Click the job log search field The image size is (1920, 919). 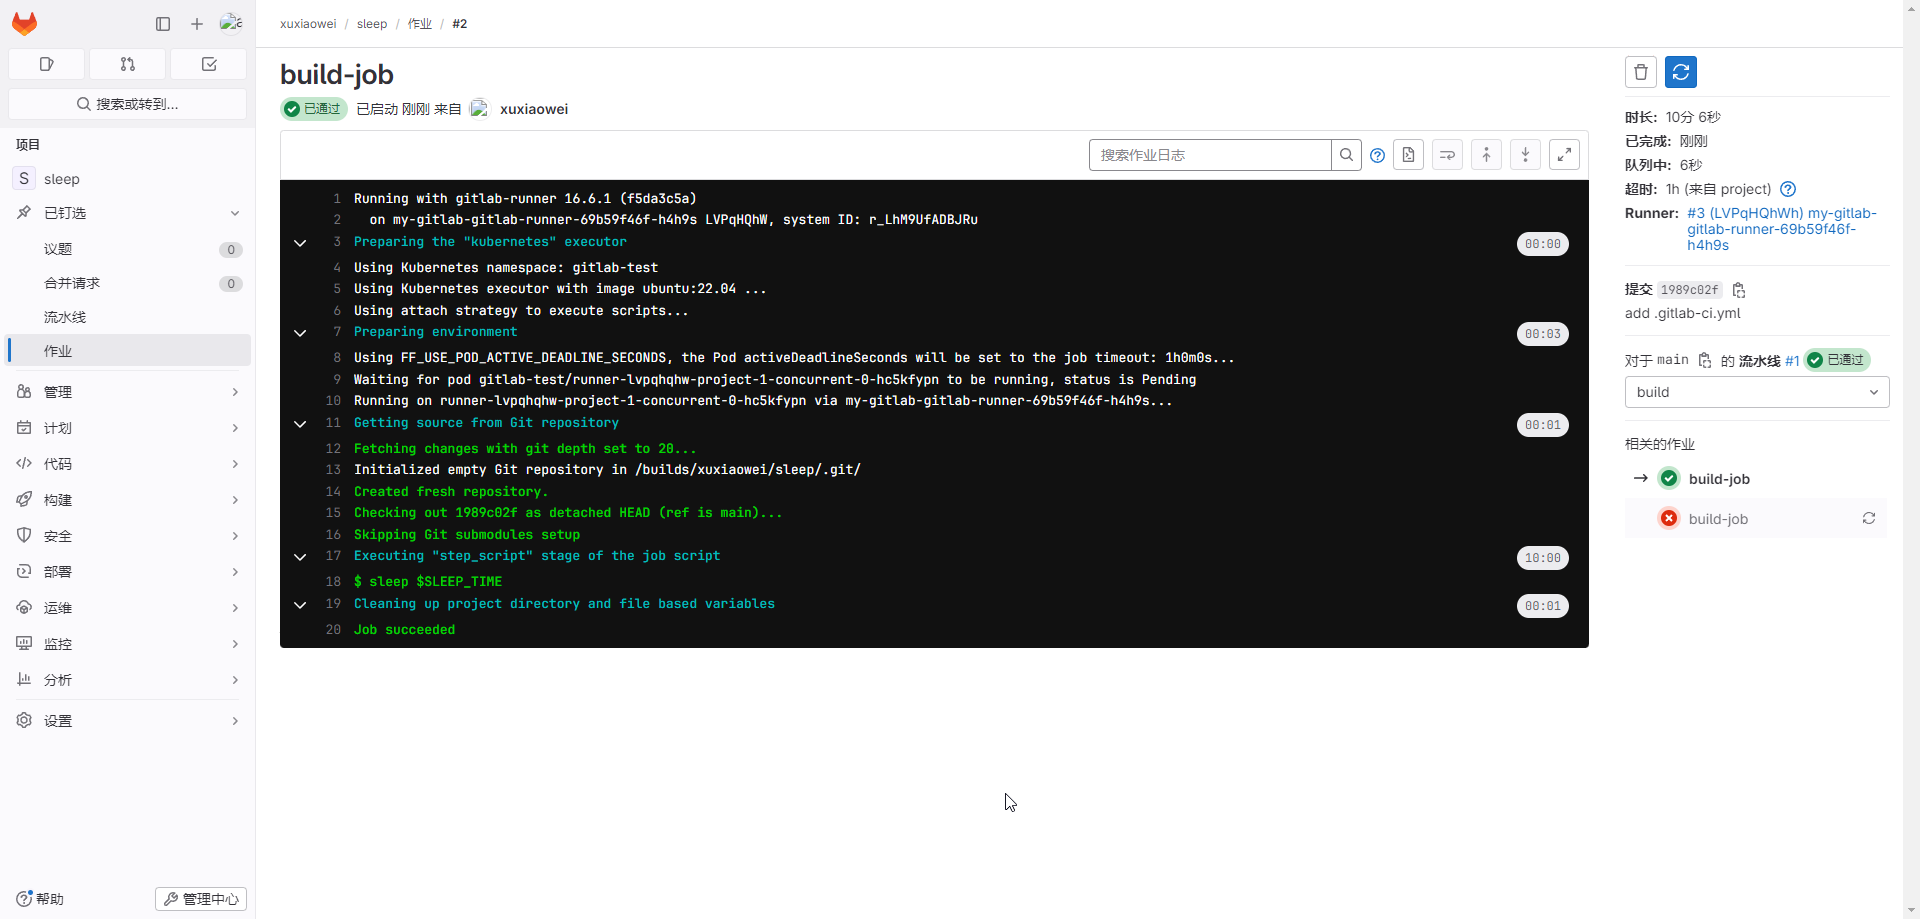tap(1210, 155)
